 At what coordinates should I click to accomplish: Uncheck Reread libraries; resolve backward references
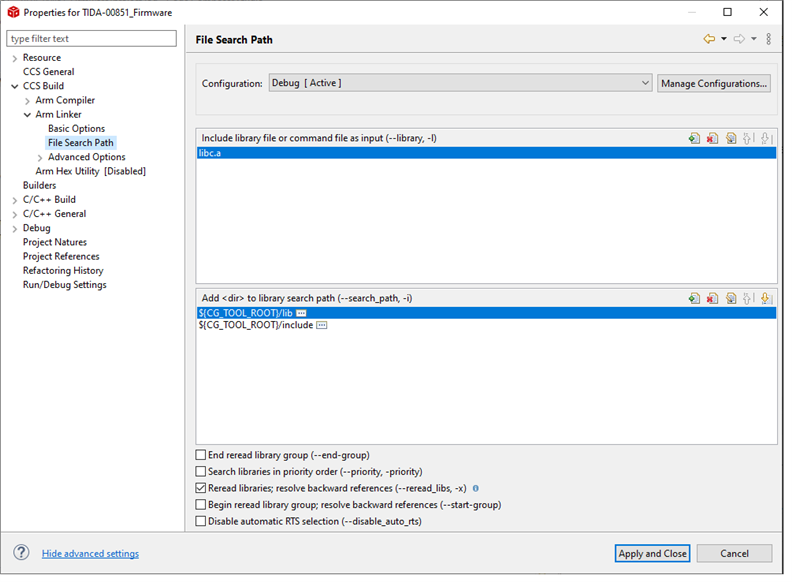(x=201, y=488)
